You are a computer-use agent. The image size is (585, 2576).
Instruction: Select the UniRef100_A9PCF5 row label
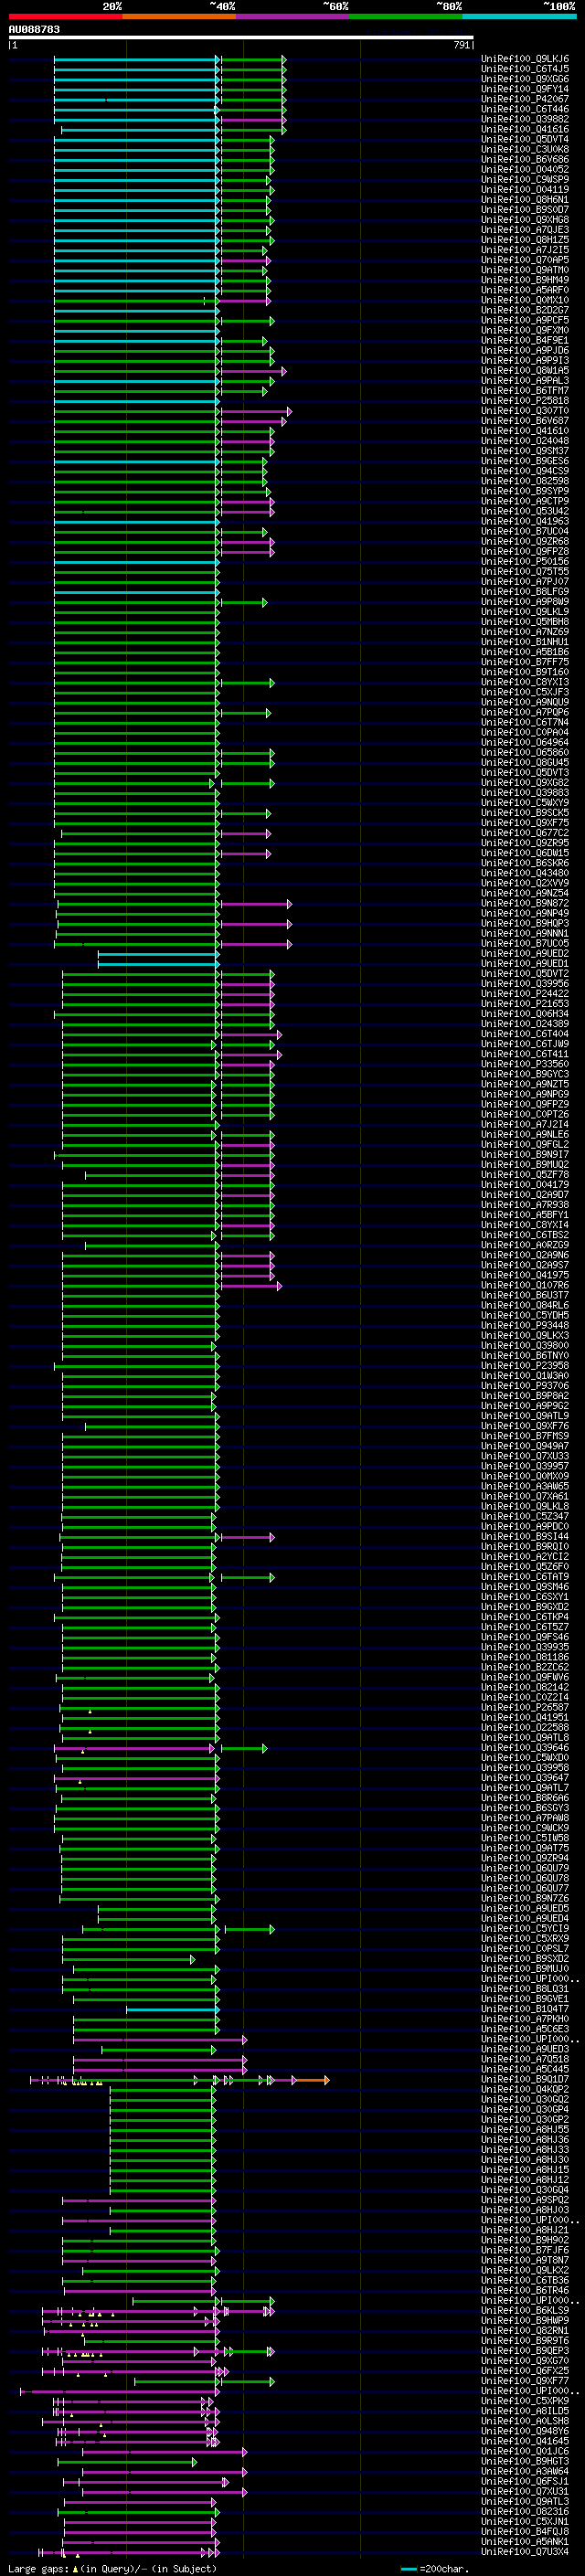tap(525, 320)
